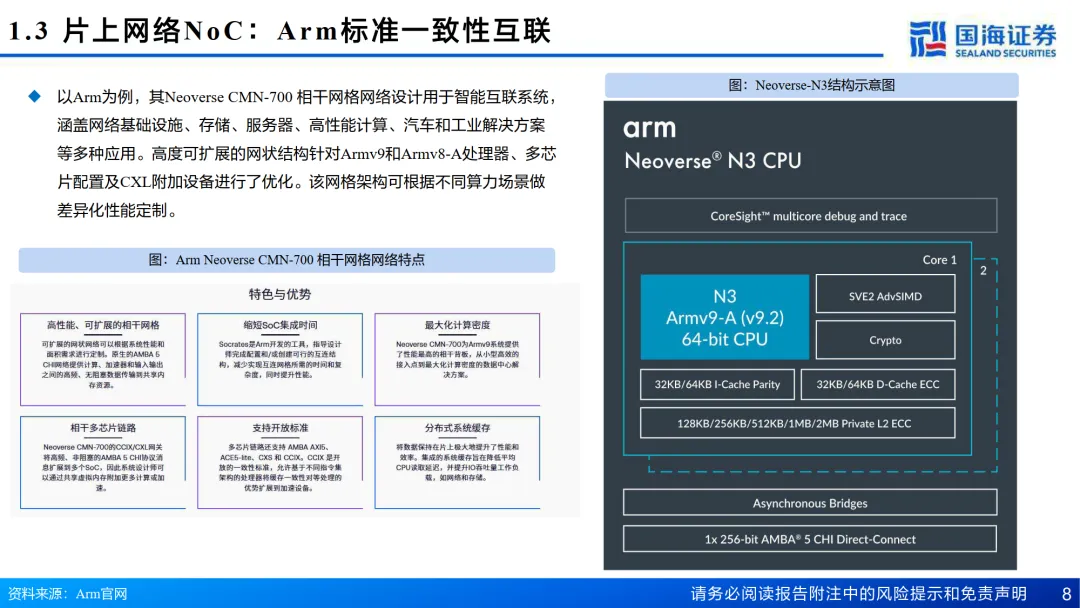Click the paragraph line ending '差异化性能定制。'
1080x608 pixels.
click(118, 211)
